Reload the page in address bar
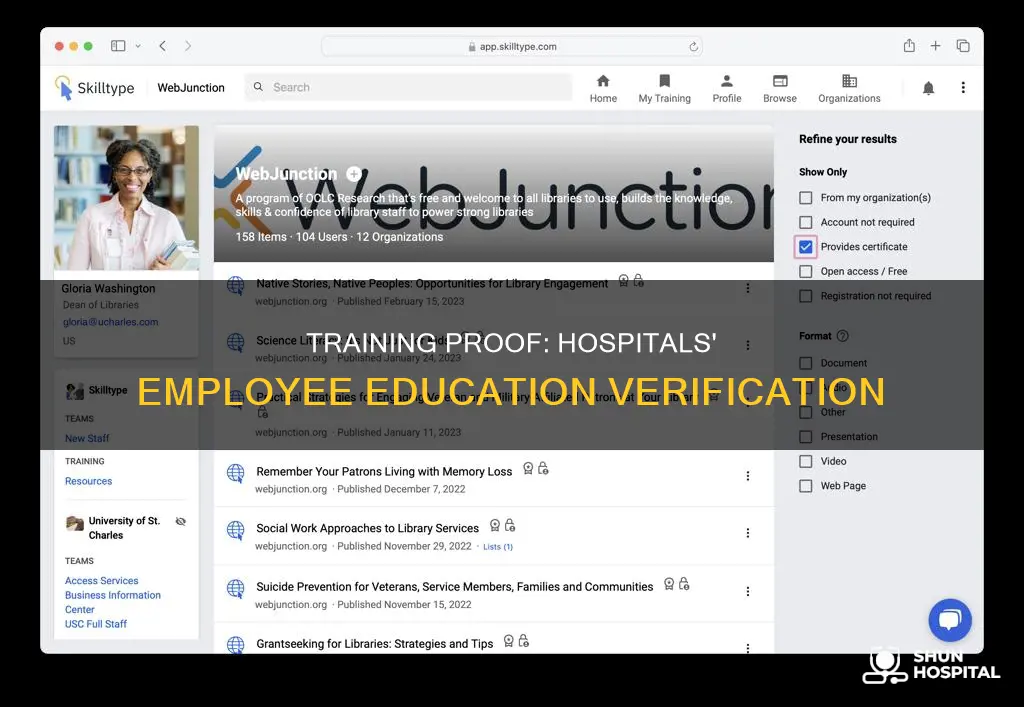 (693, 46)
